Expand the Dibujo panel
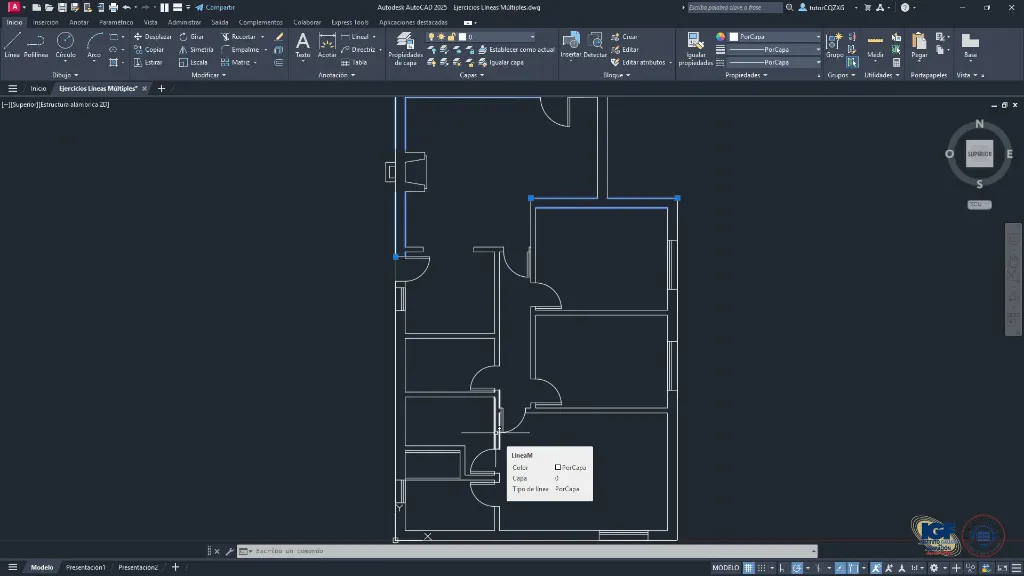The image size is (1024, 576). point(65,75)
